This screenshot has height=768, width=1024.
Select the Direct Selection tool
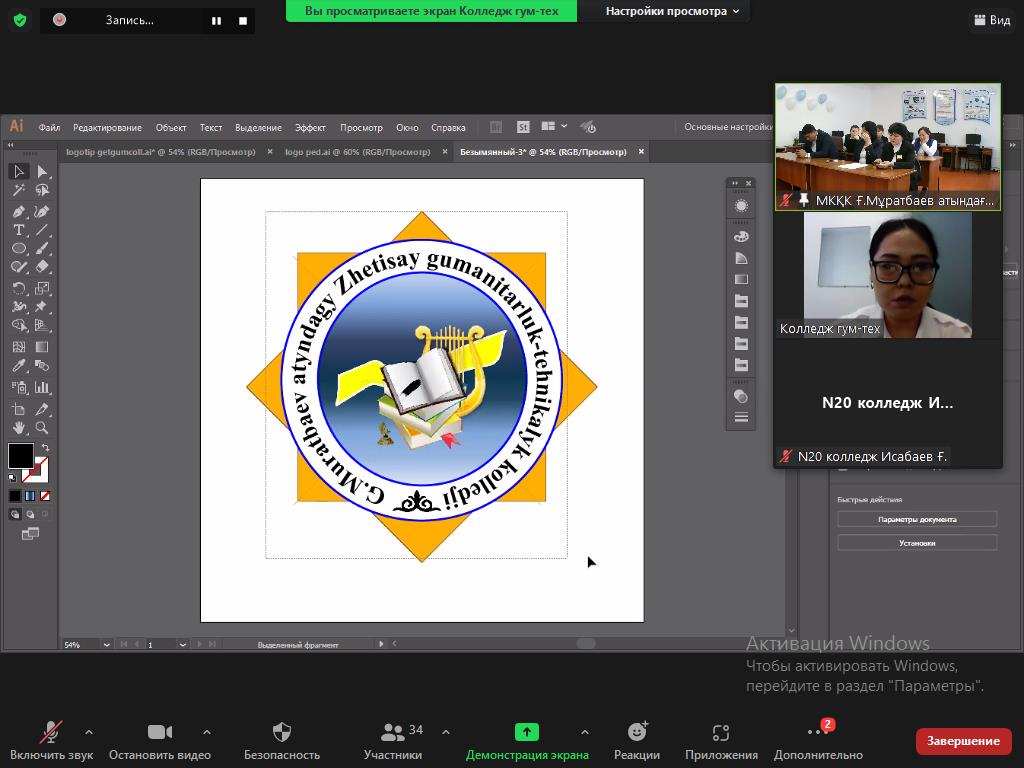tap(42, 171)
